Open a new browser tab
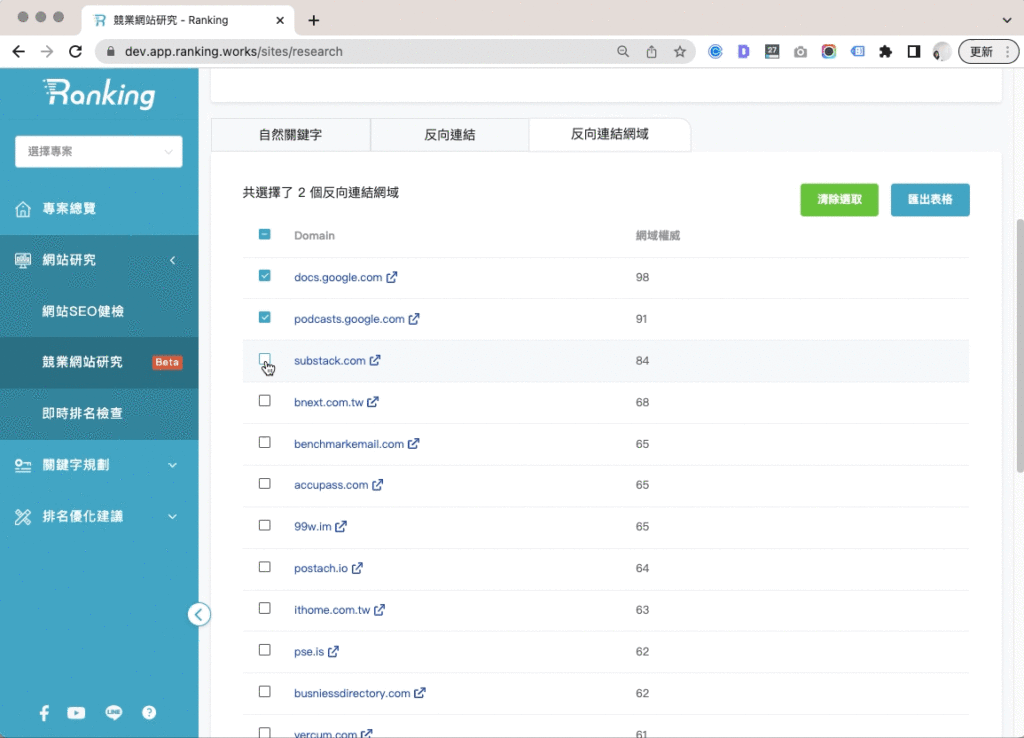The height and width of the screenshot is (738, 1024). point(313,20)
